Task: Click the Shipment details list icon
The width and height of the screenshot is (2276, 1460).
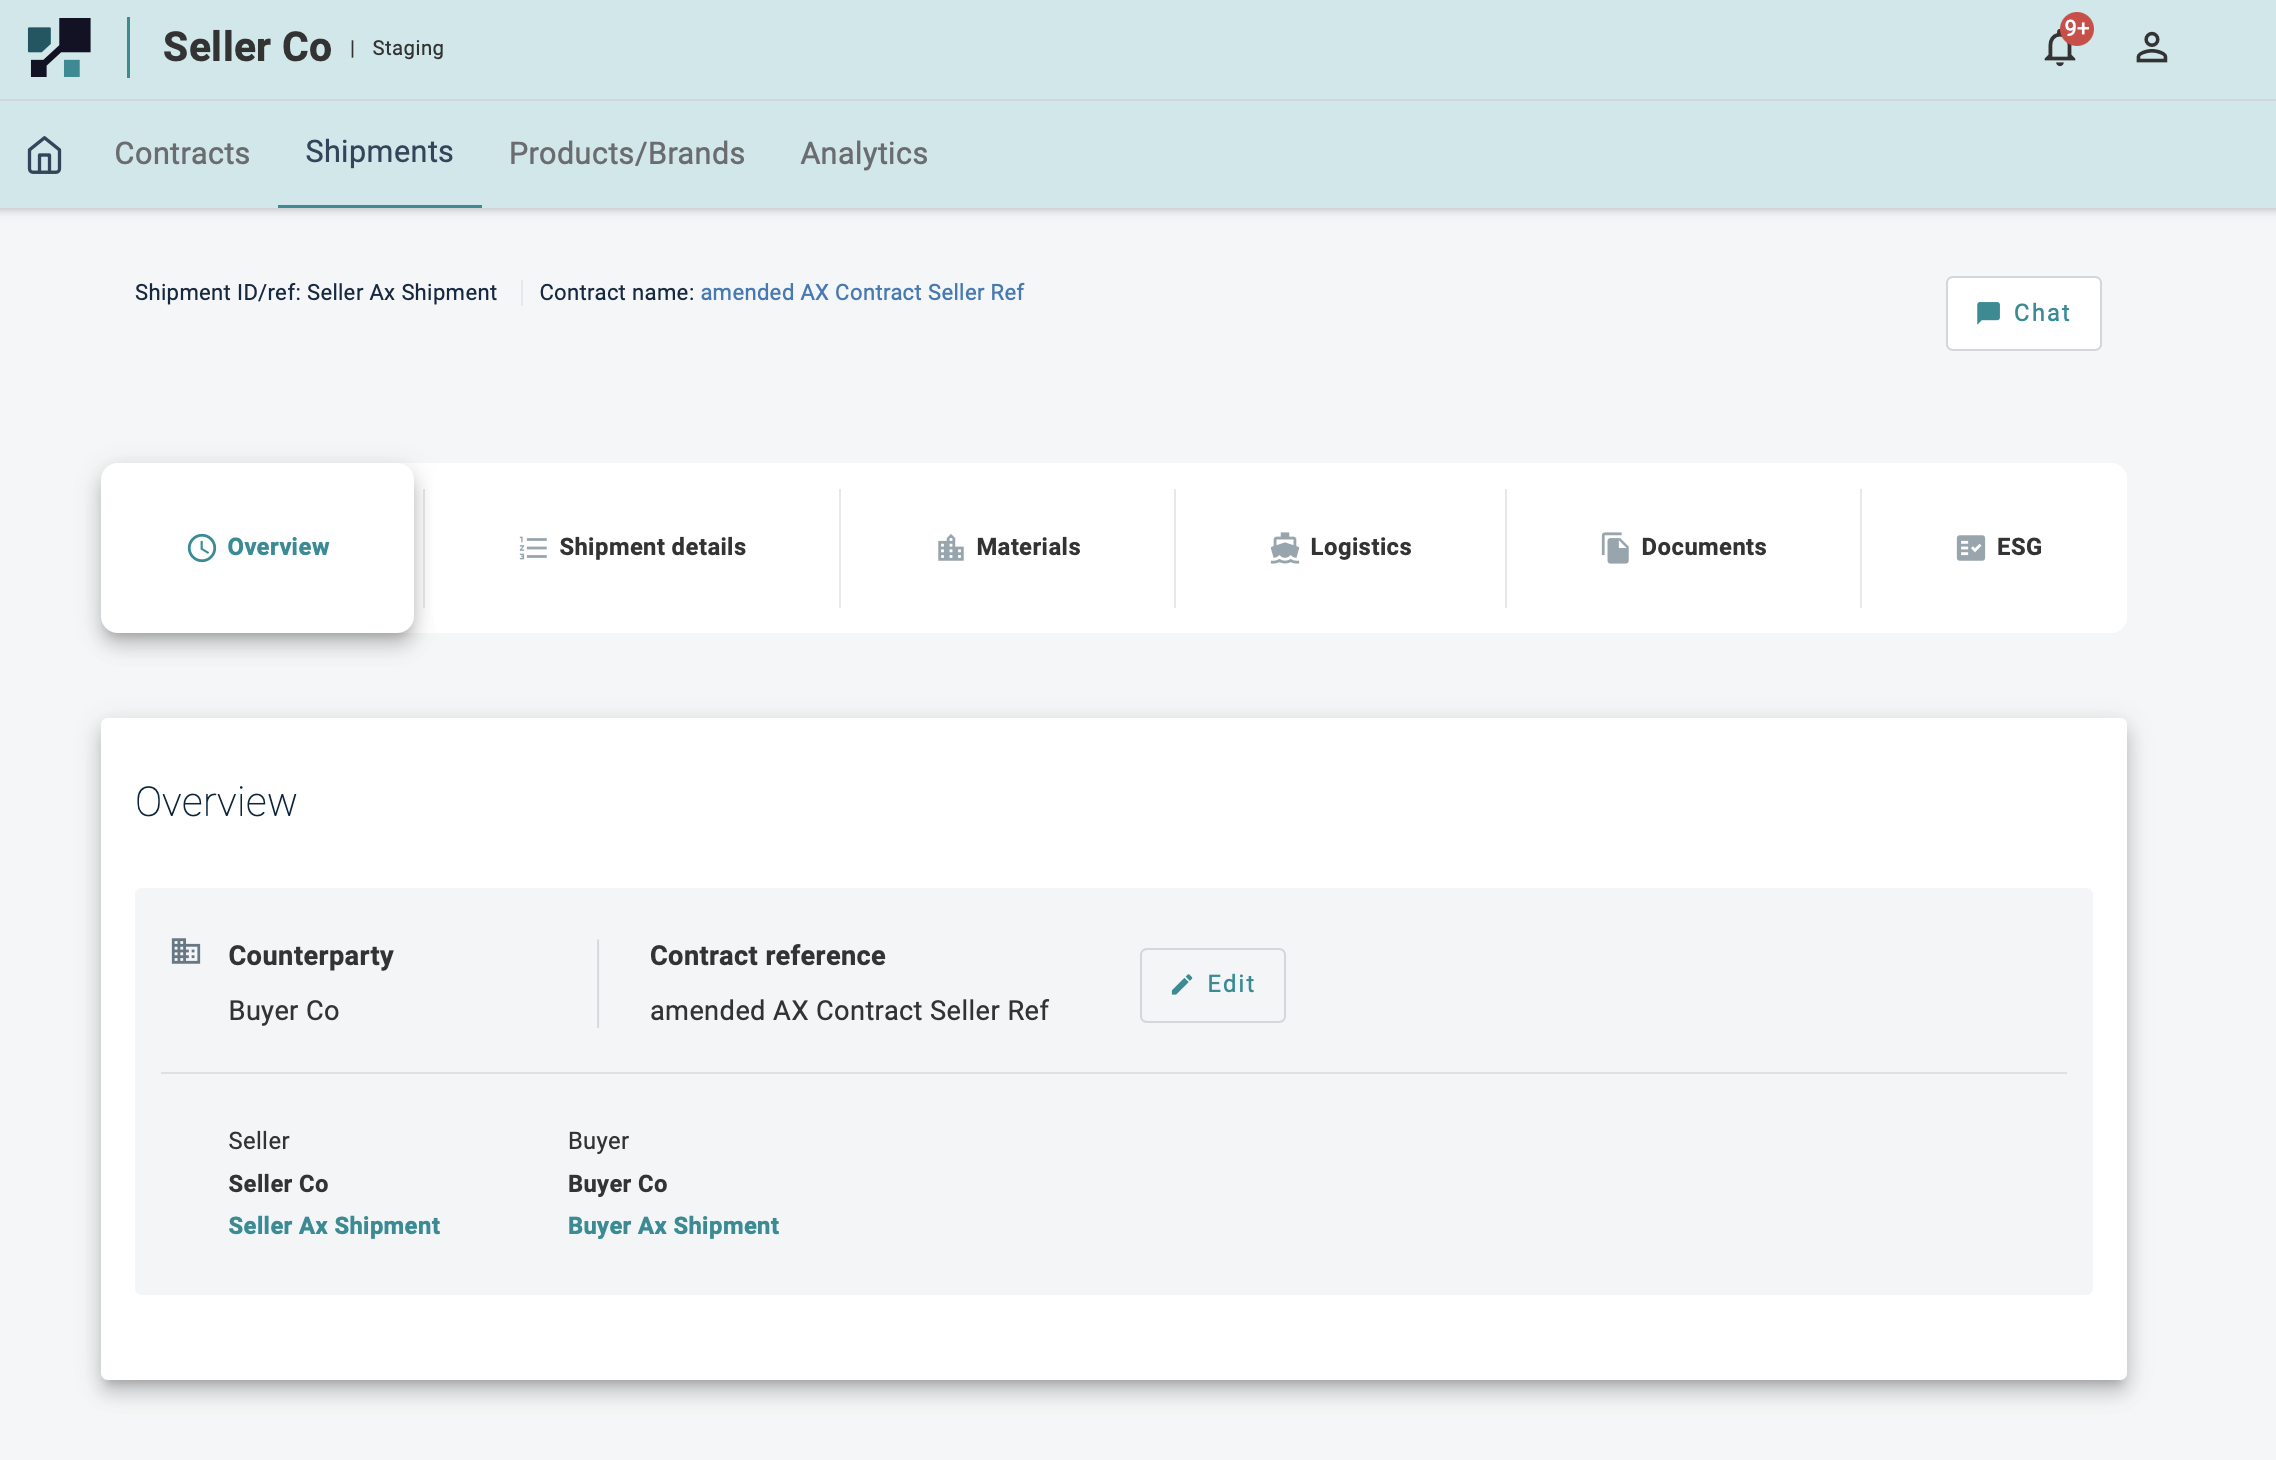Action: click(533, 547)
